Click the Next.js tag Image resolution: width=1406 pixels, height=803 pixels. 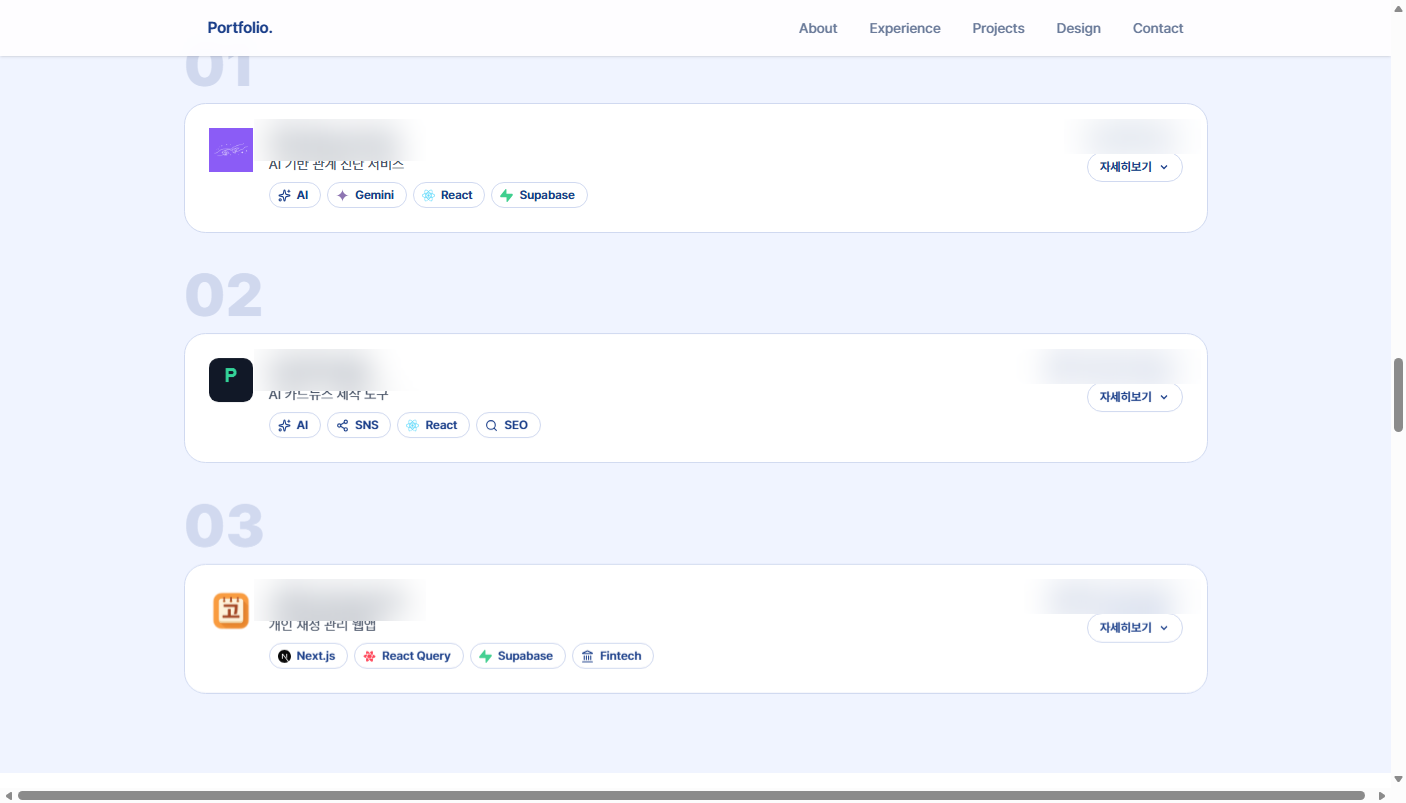[308, 656]
